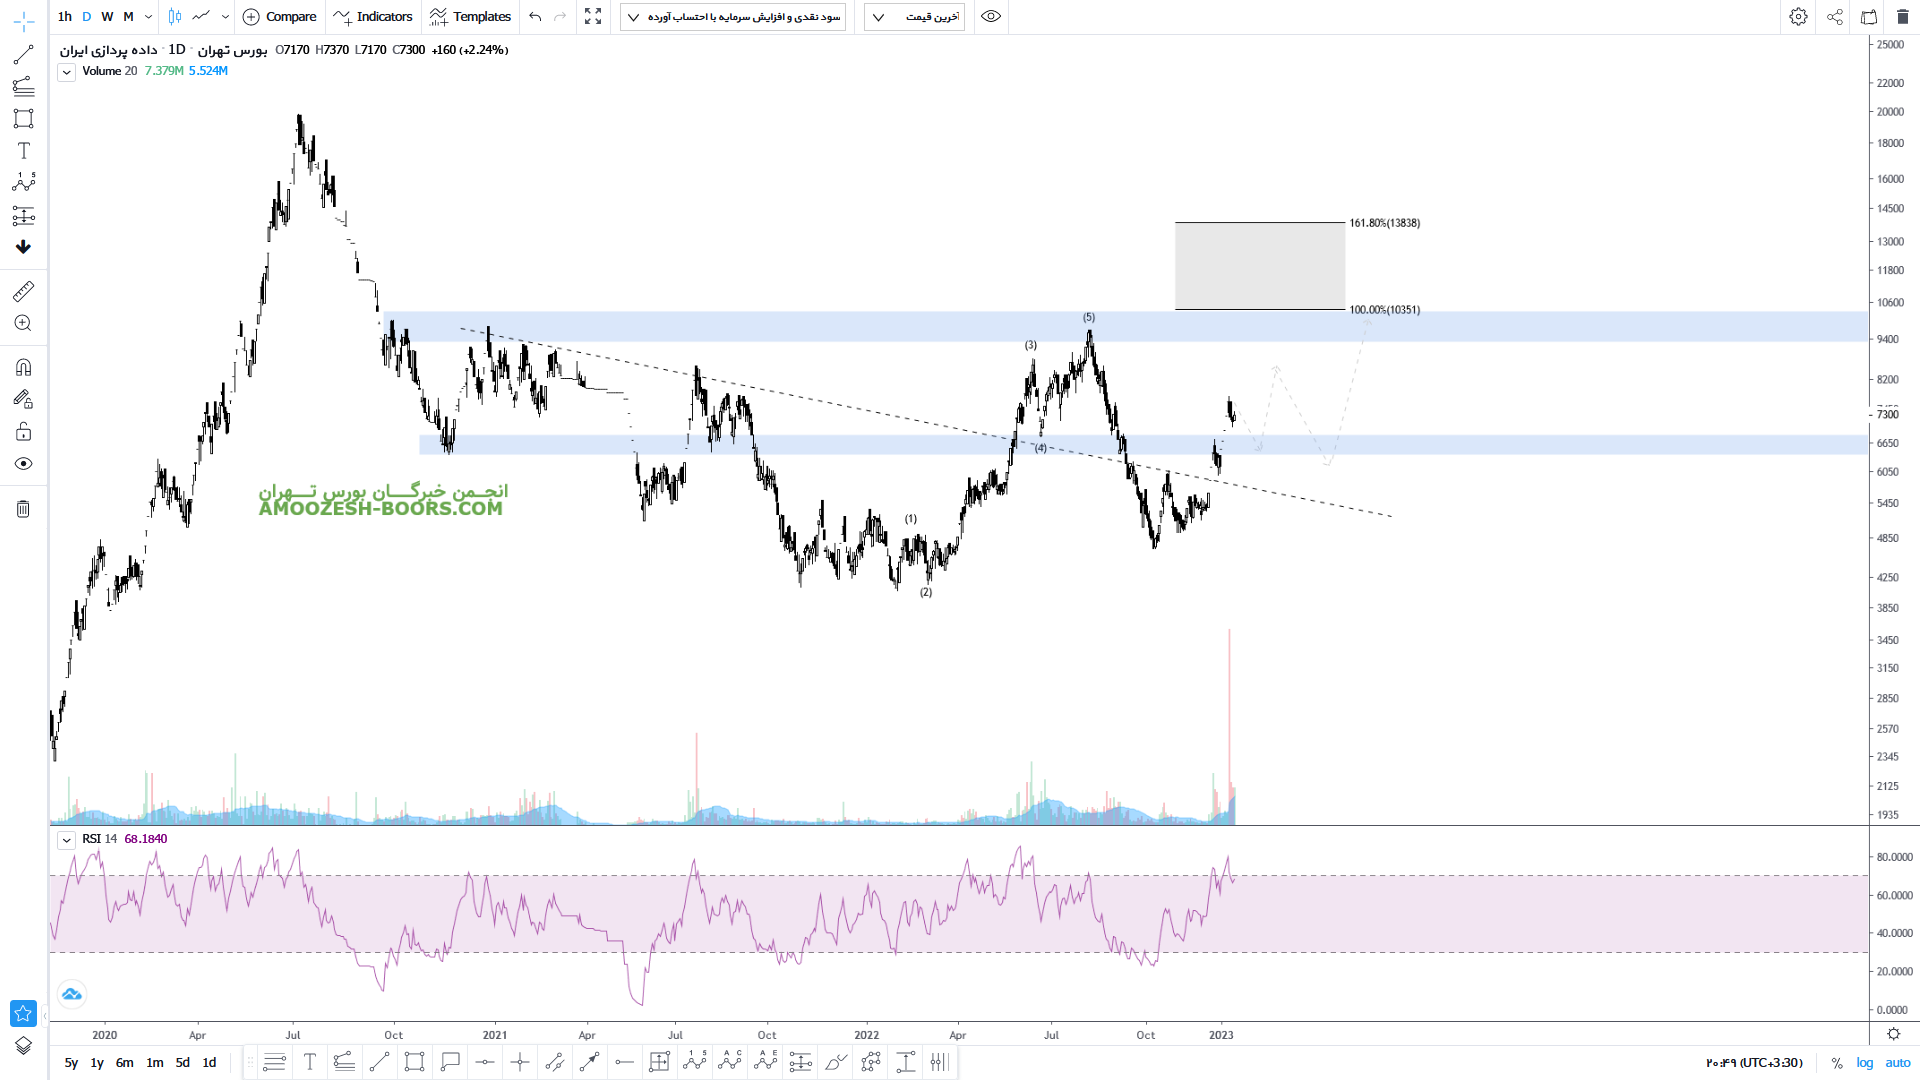Click the zoom in magnifier tool
The height and width of the screenshot is (1080, 1920).
click(24, 323)
